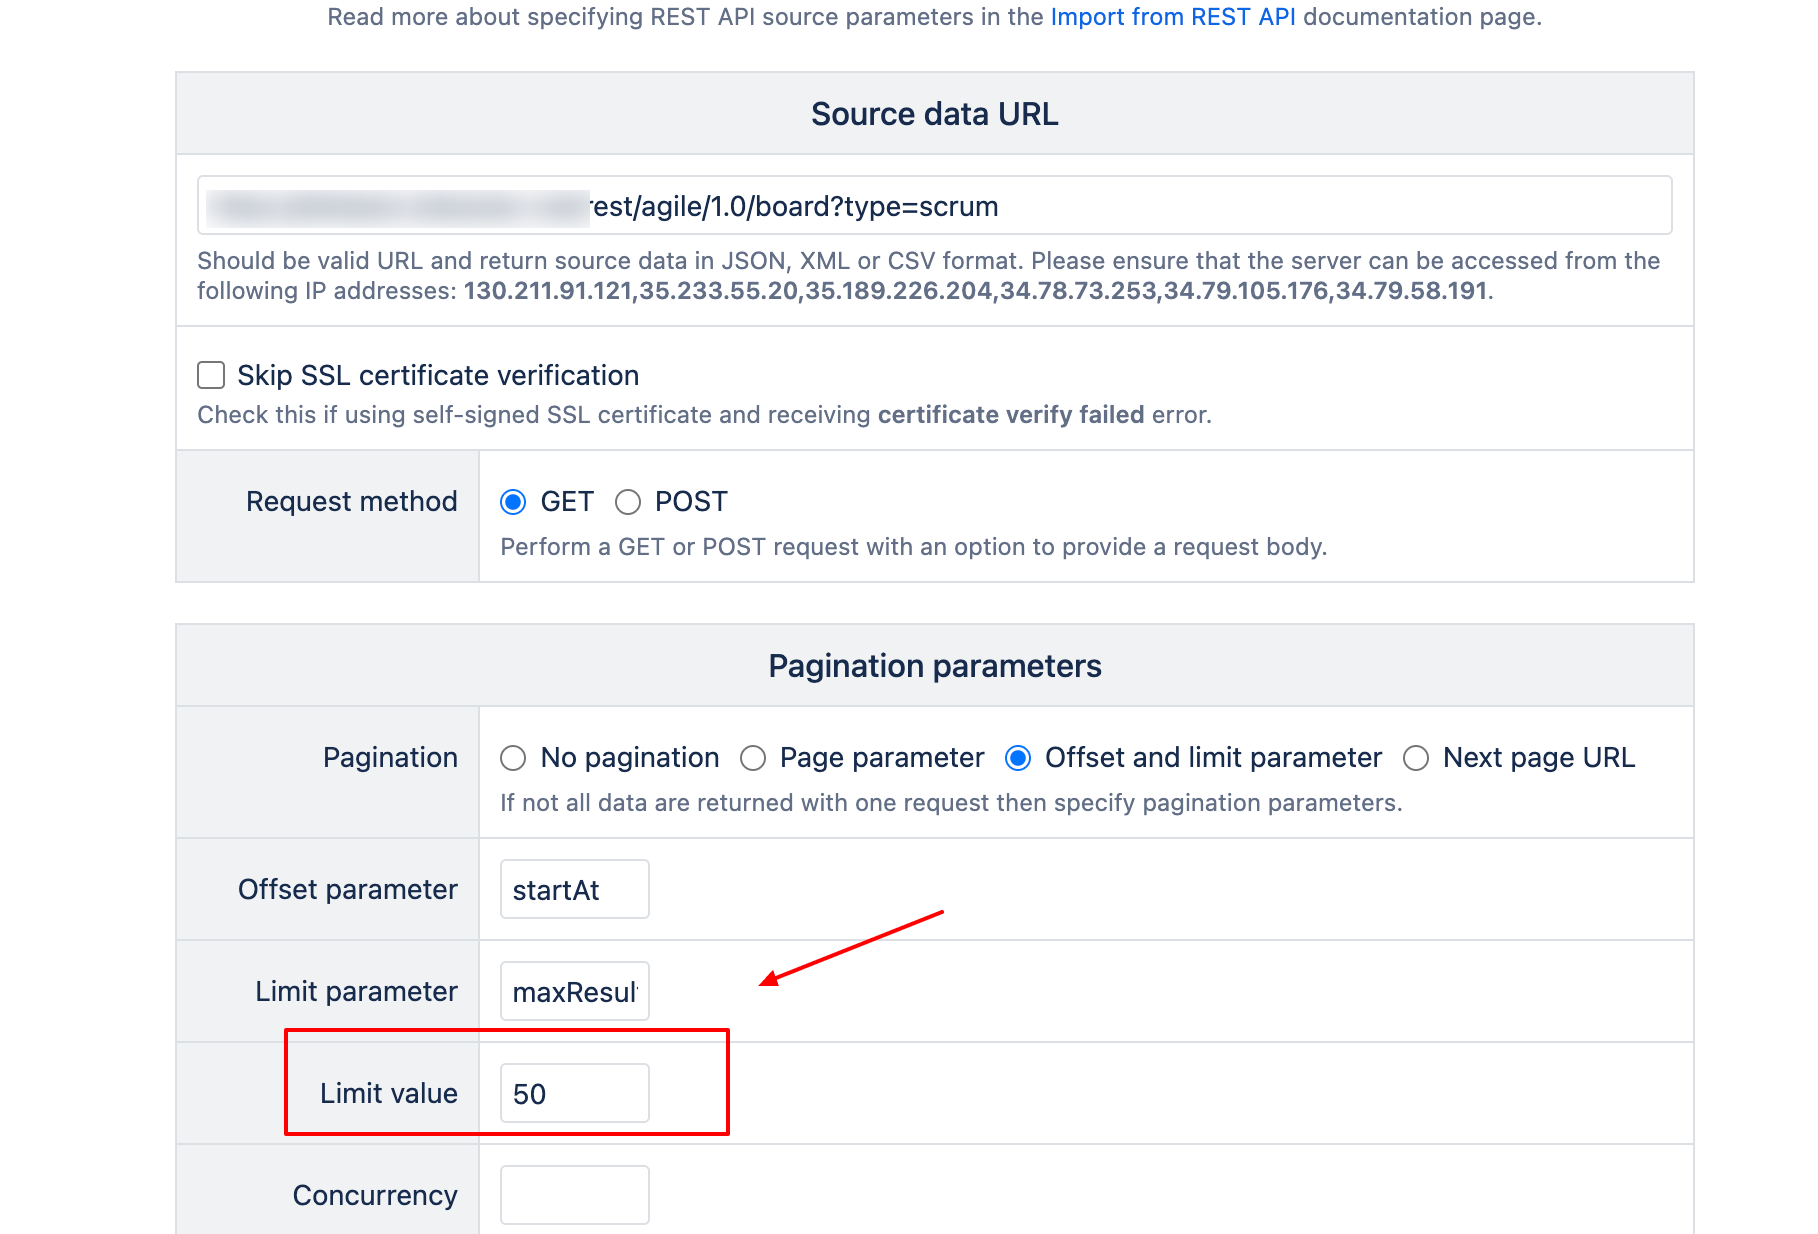Click the 'Limit value' row label
Viewport: 1818px width, 1234px height.
tap(388, 1094)
